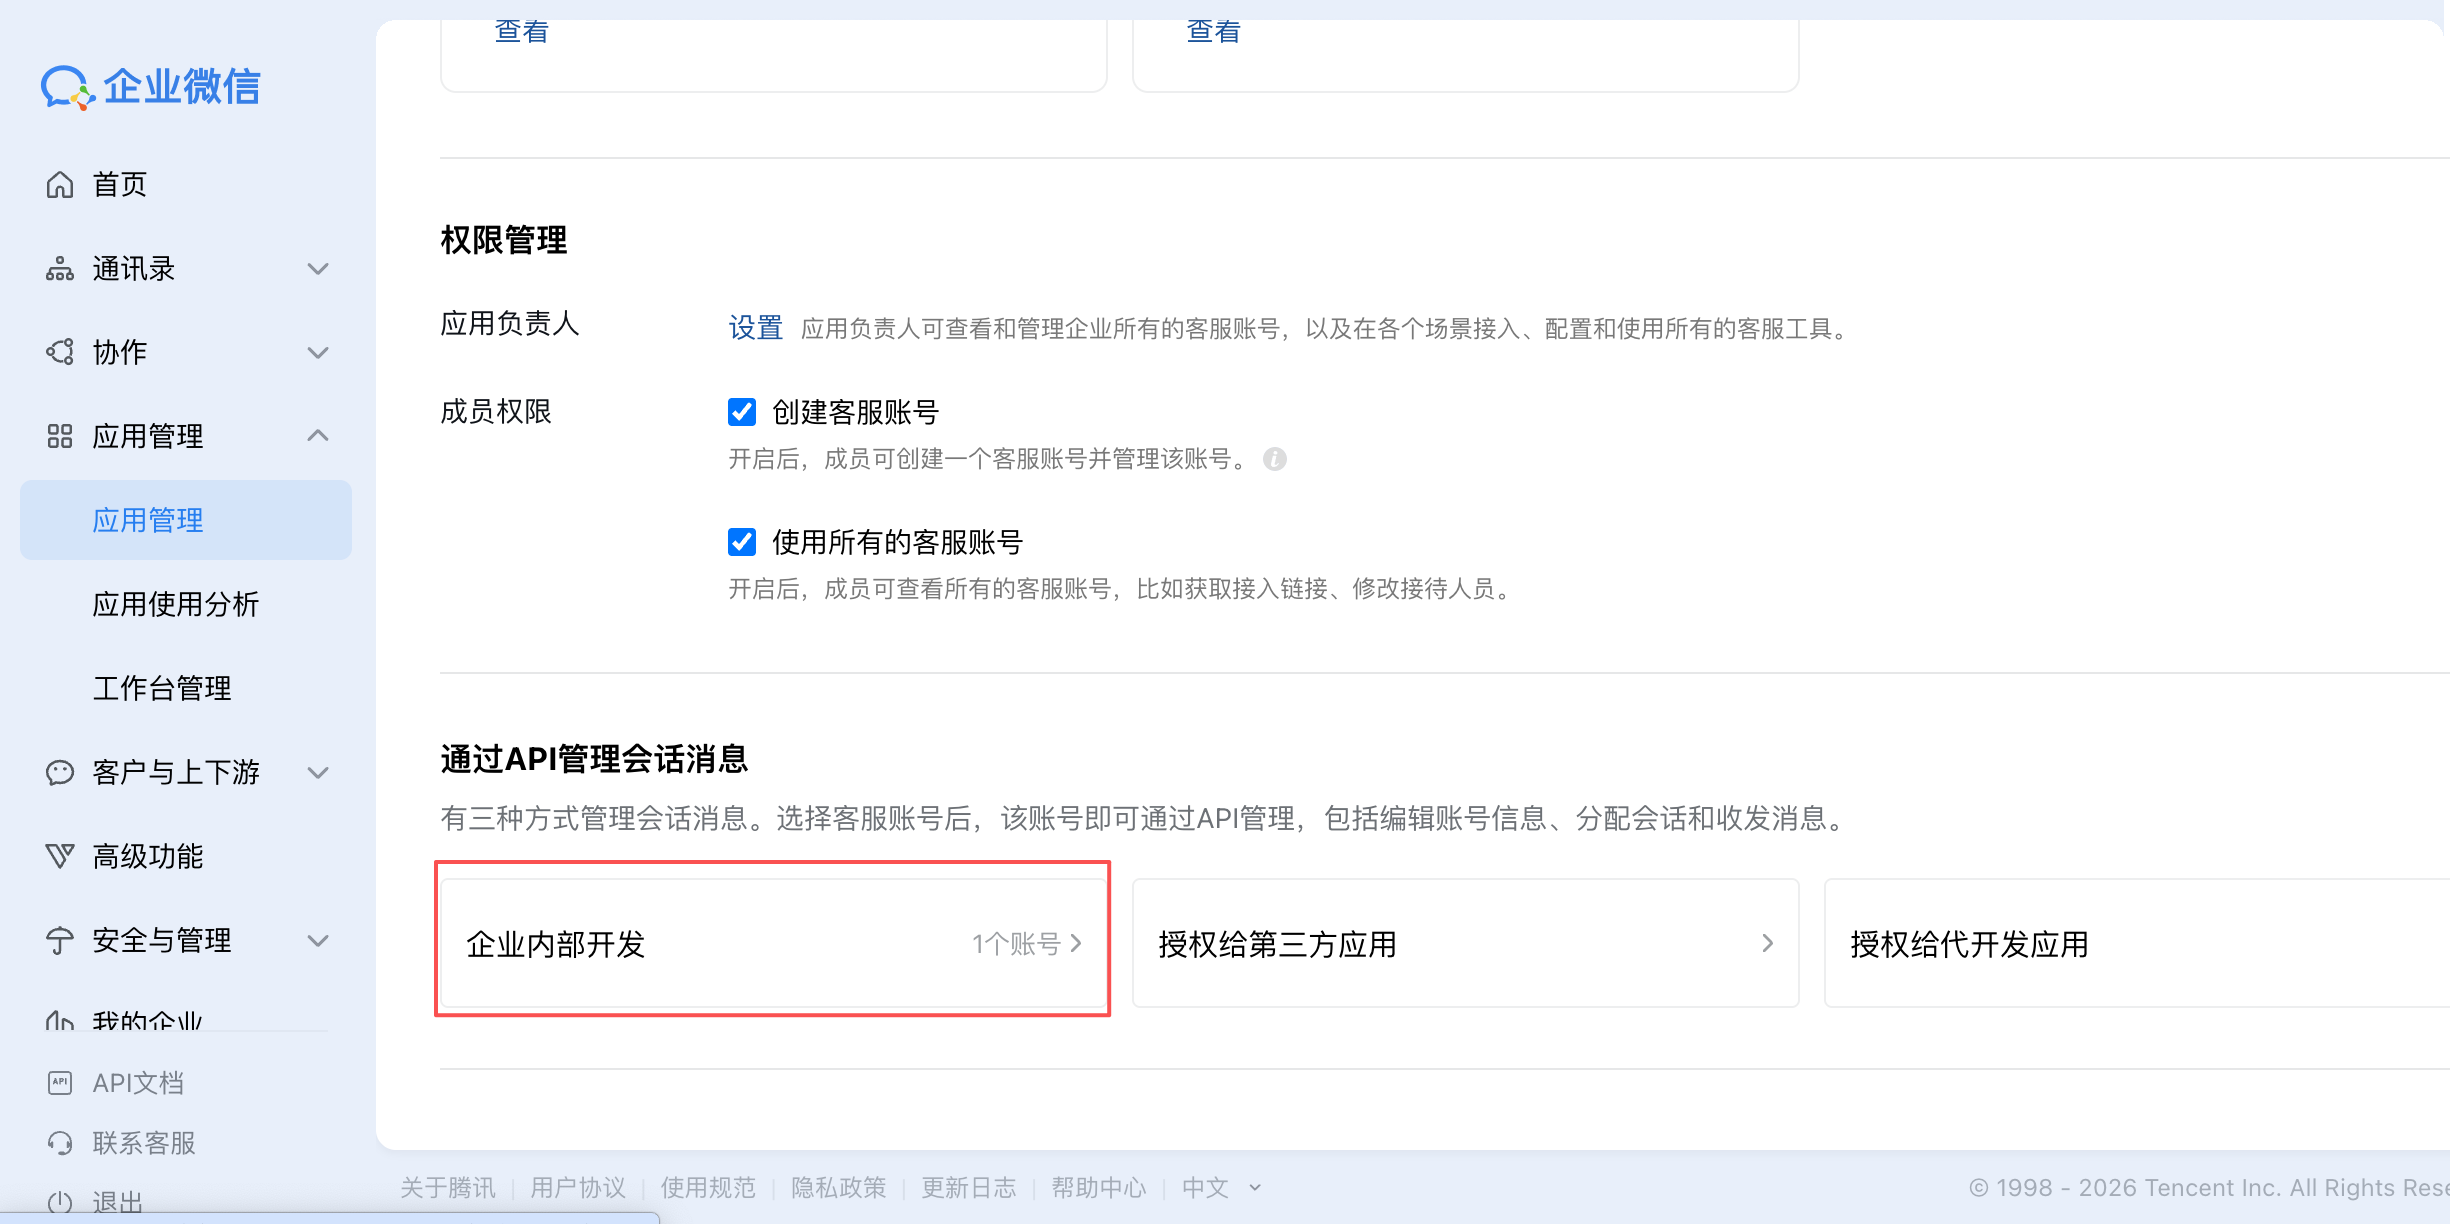Open the API文档 link
This screenshot has height=1224, width=2450.
coord(138,1083)
